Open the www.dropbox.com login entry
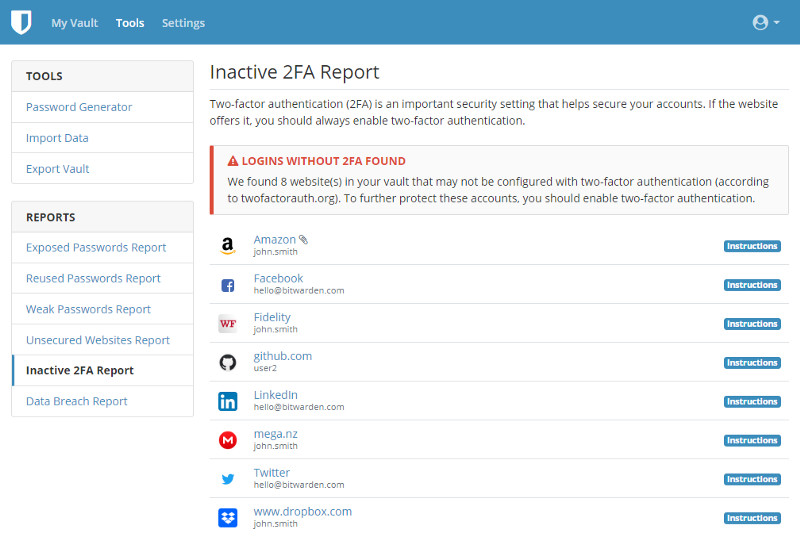Viewport: 800px width, 540px height. click(x=302, y=511)
